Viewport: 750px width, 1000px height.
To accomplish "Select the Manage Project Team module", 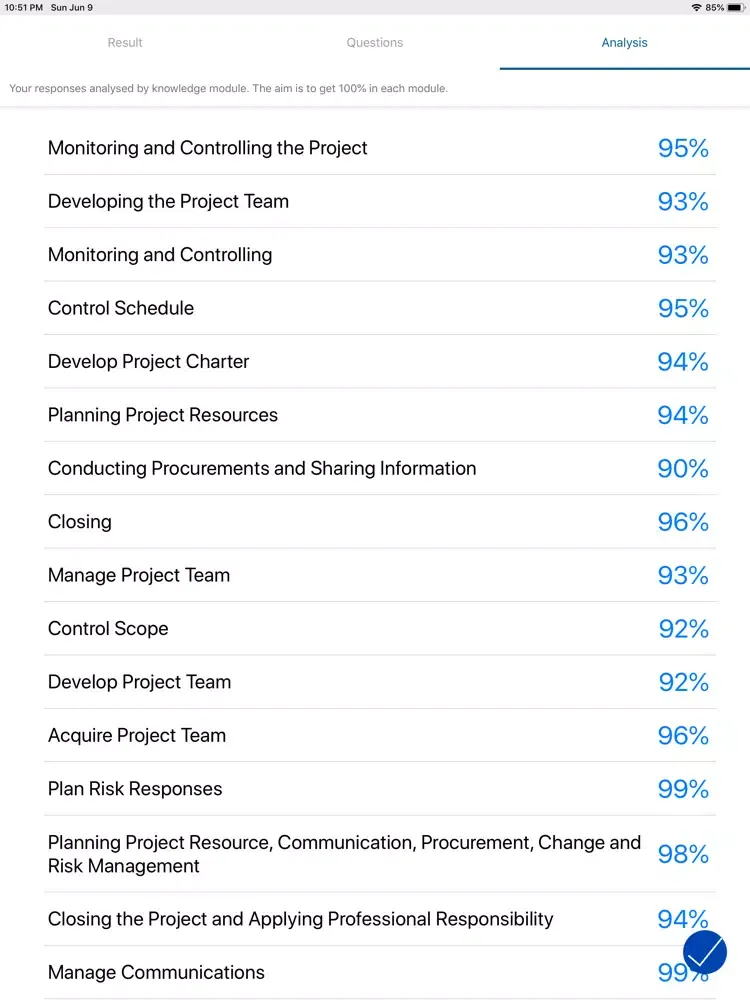I will click(139, 575).
